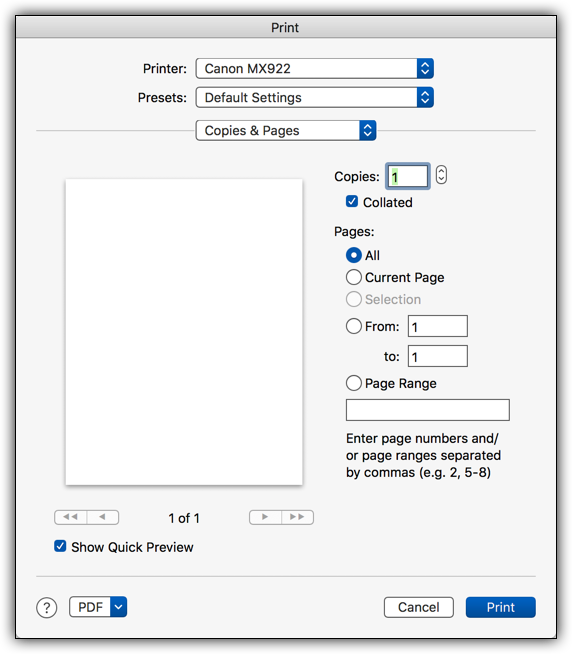572x654 pixels.
Task: Click the '1 of 1' page counter
Action: (x=184, y=518)
